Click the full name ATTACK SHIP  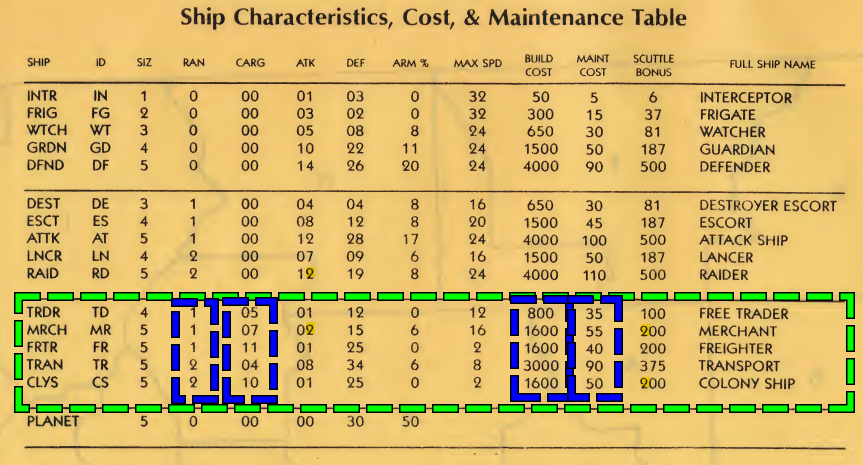(744, 240)
